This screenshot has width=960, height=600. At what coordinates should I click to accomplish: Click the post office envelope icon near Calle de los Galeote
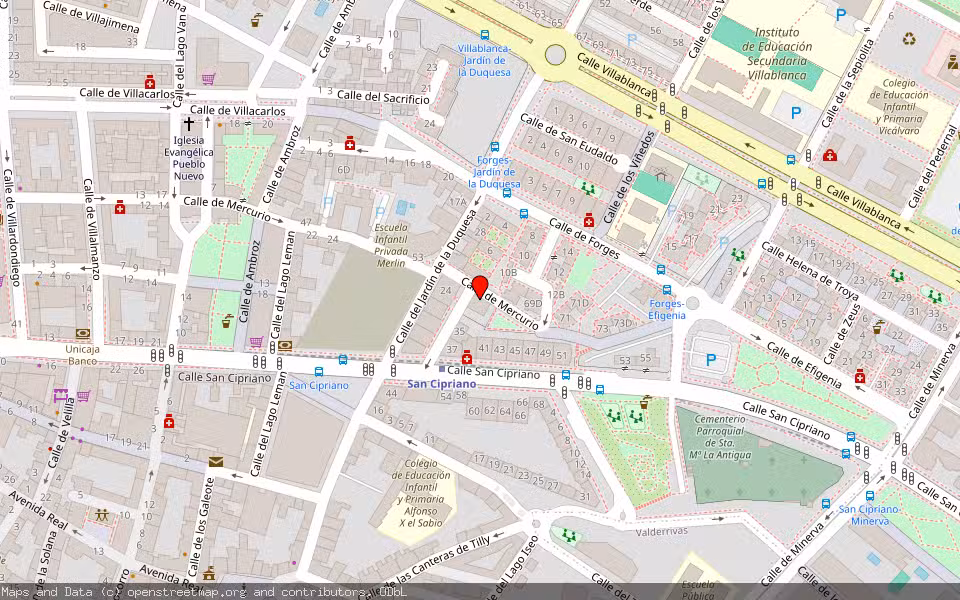(x=216, y=462)
